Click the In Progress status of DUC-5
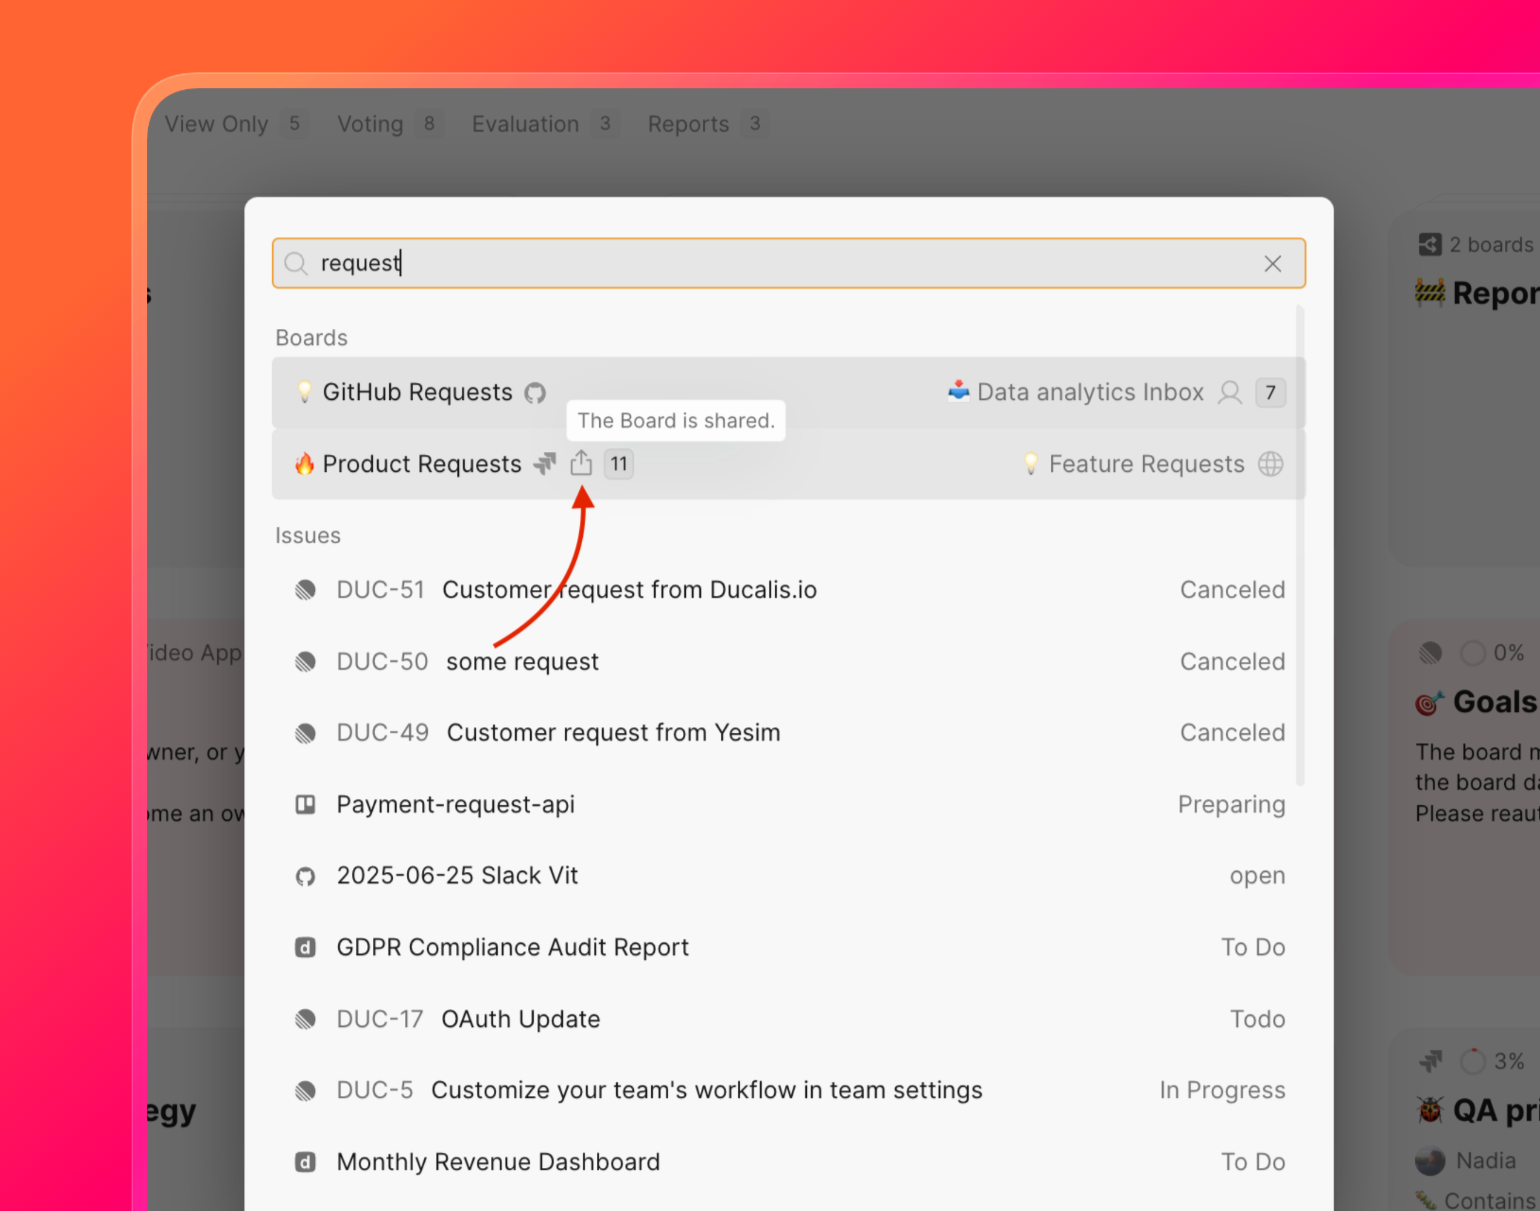This screenshot has width=1540, height=1211. (x=1222, y=1091)
